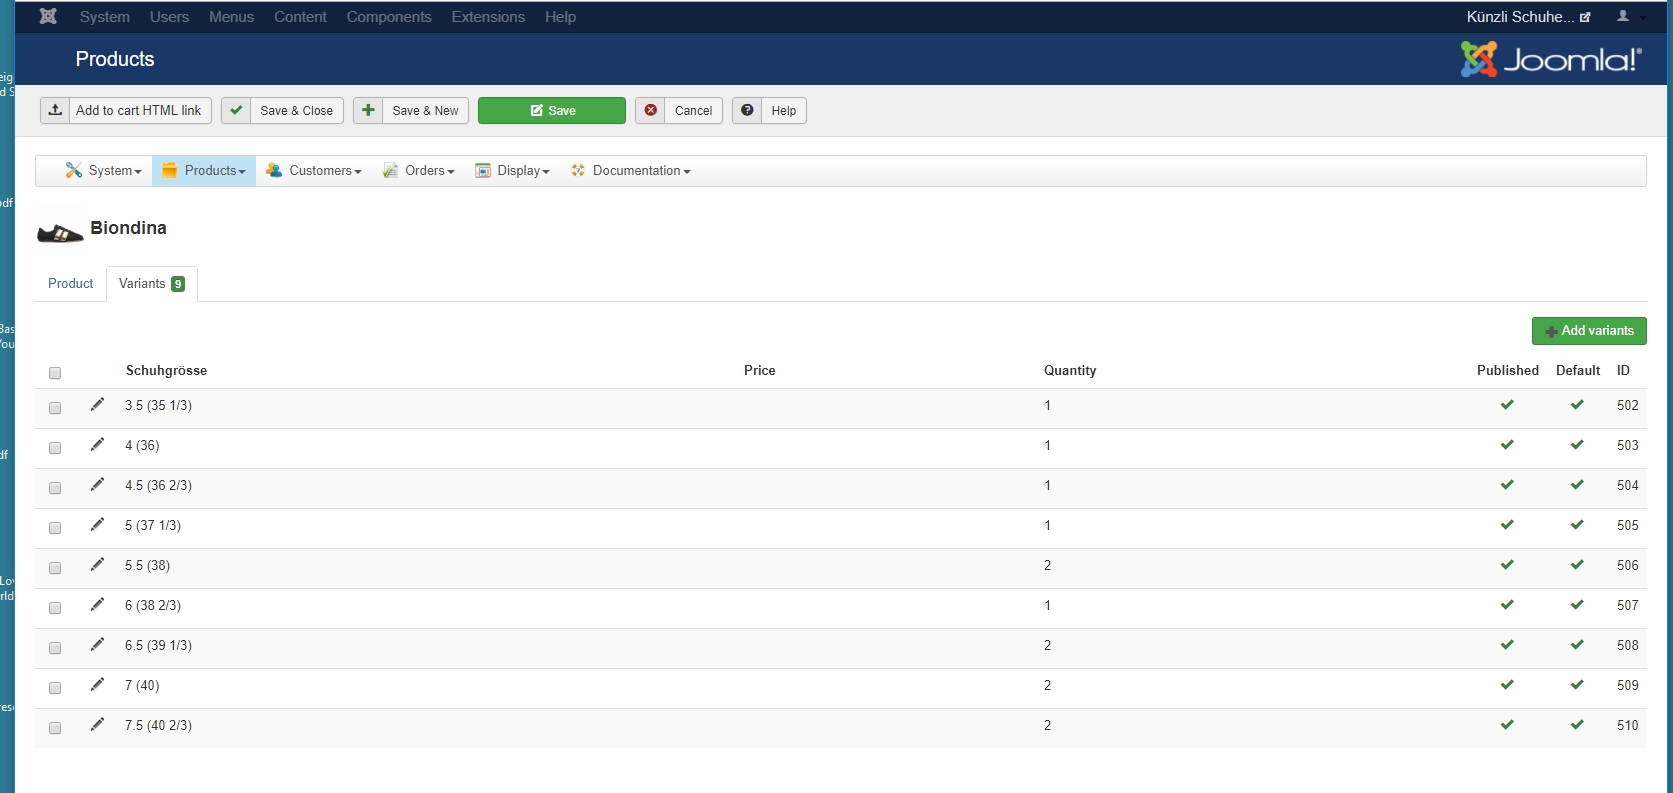
Task: Click the question mark icon beside Help
Action: [x=747, y=110]
